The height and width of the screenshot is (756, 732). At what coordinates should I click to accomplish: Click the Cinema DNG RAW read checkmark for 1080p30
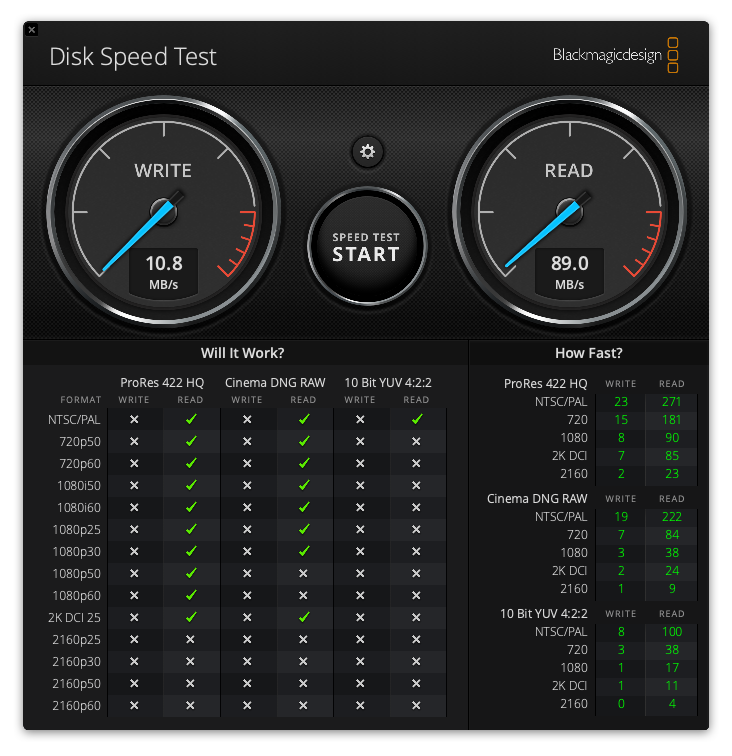click(304, 551)
